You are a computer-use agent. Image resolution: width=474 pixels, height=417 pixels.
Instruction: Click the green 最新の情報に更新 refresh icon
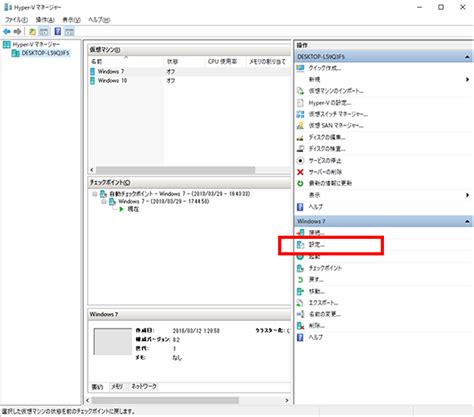click(x=300, y=183)
